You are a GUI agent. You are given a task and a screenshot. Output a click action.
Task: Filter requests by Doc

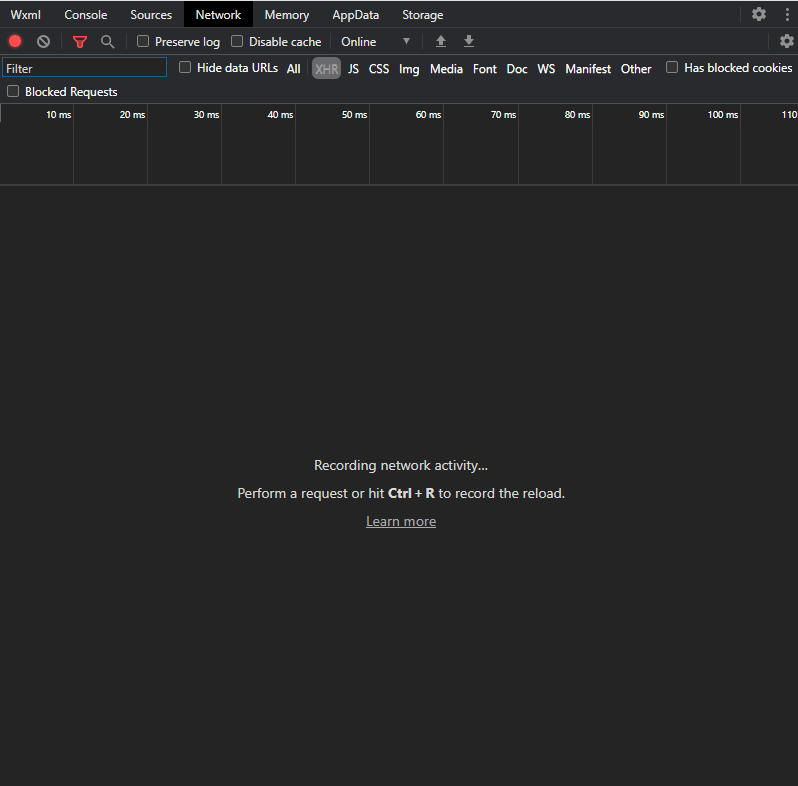pyautogui.click(x=517, y=69)
